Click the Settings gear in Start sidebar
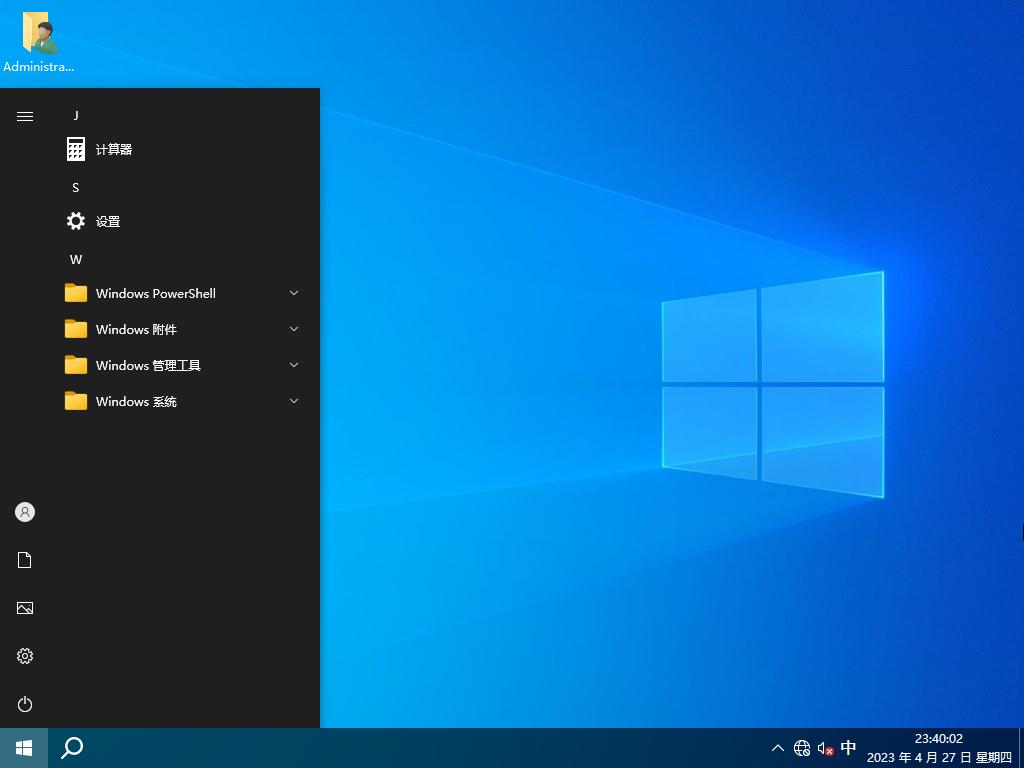1024x768 pixels. [x=25, y=656]
